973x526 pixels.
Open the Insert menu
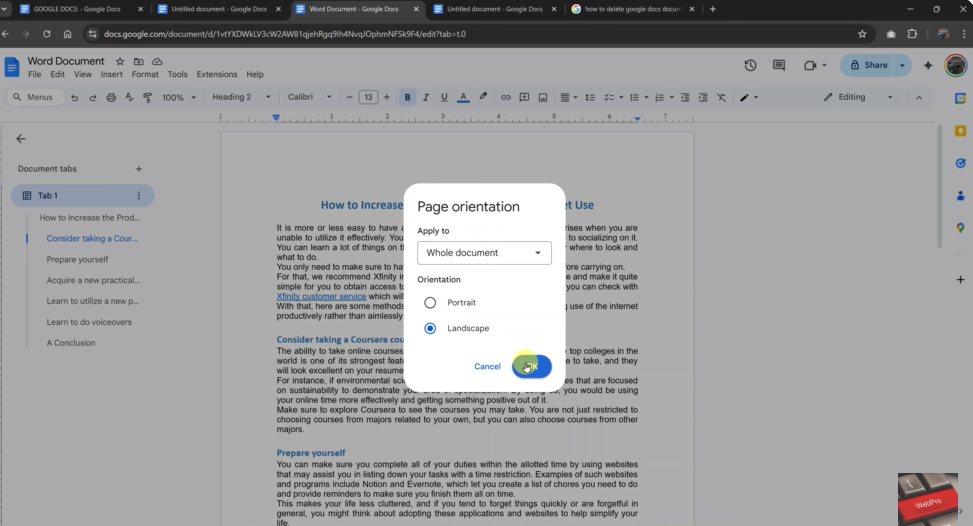coord(112,74)
